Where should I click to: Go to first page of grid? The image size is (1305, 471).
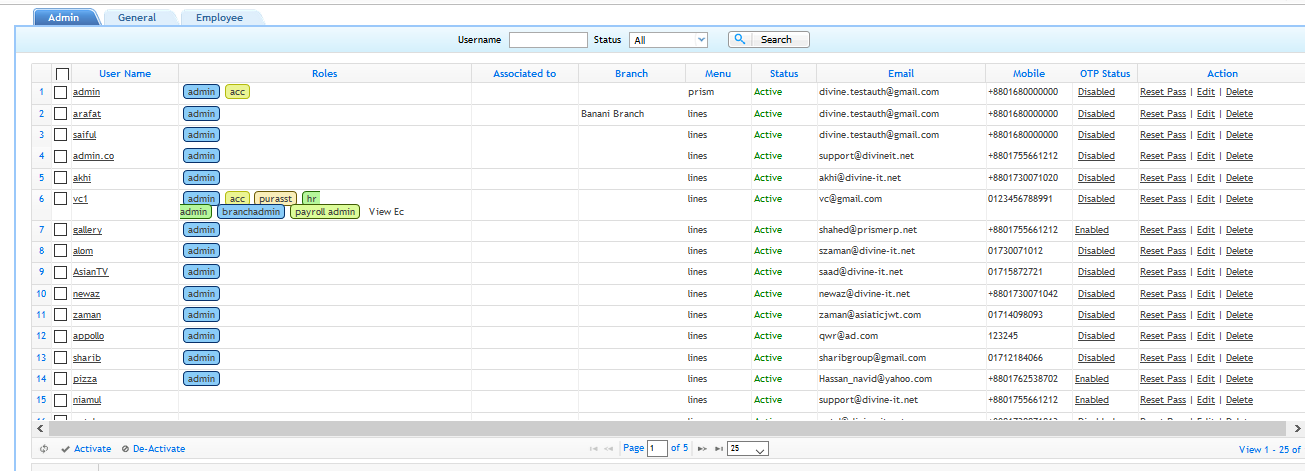(x=595, y=449)
